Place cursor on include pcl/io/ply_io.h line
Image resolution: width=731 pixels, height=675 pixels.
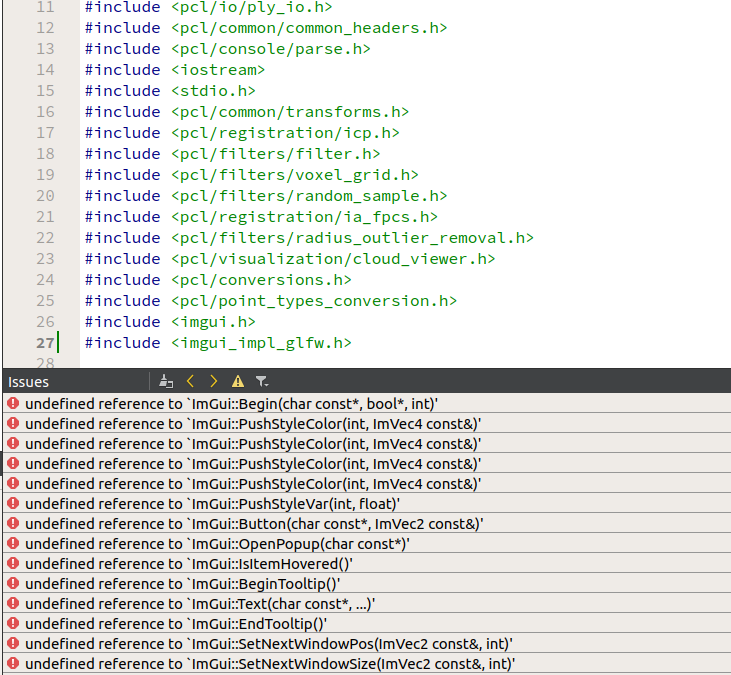coord(208,7)
